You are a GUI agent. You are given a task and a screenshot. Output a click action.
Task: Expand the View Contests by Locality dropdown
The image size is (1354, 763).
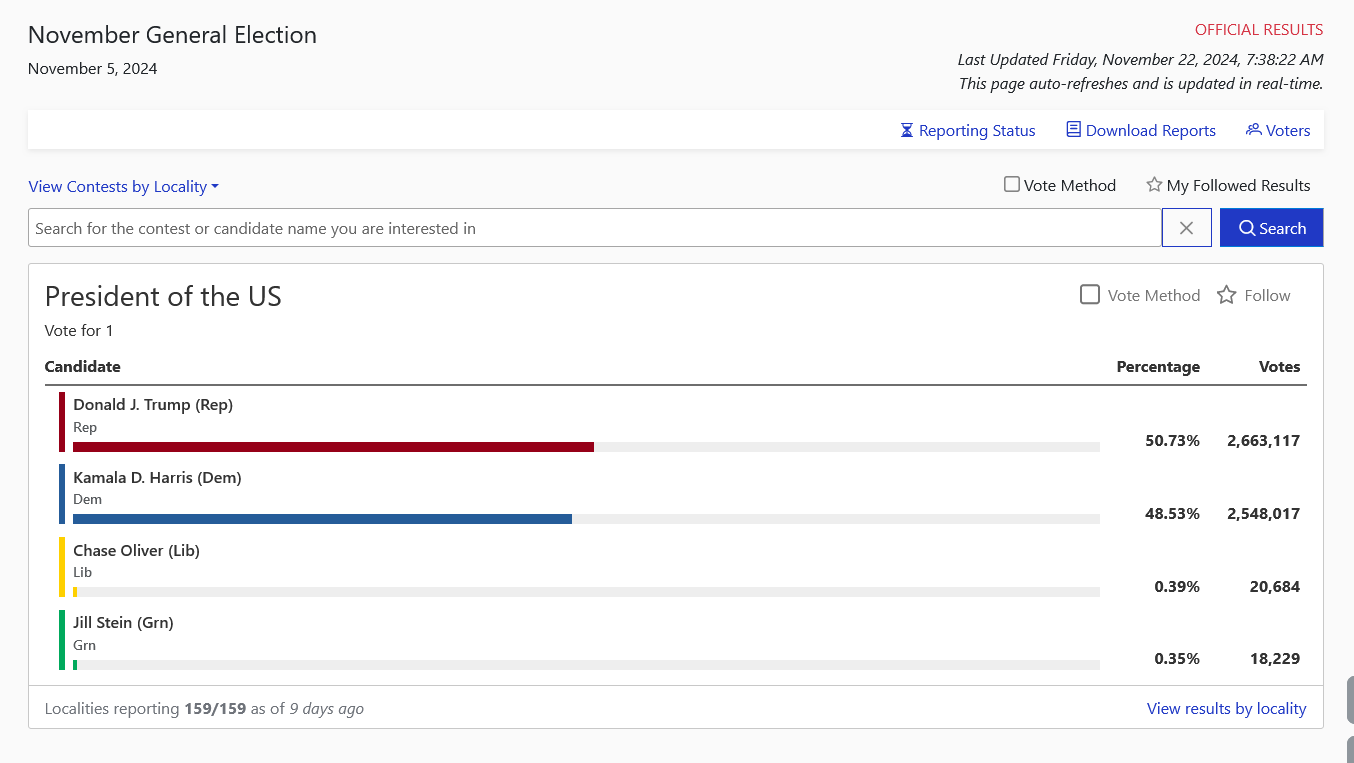pos(124,187)
